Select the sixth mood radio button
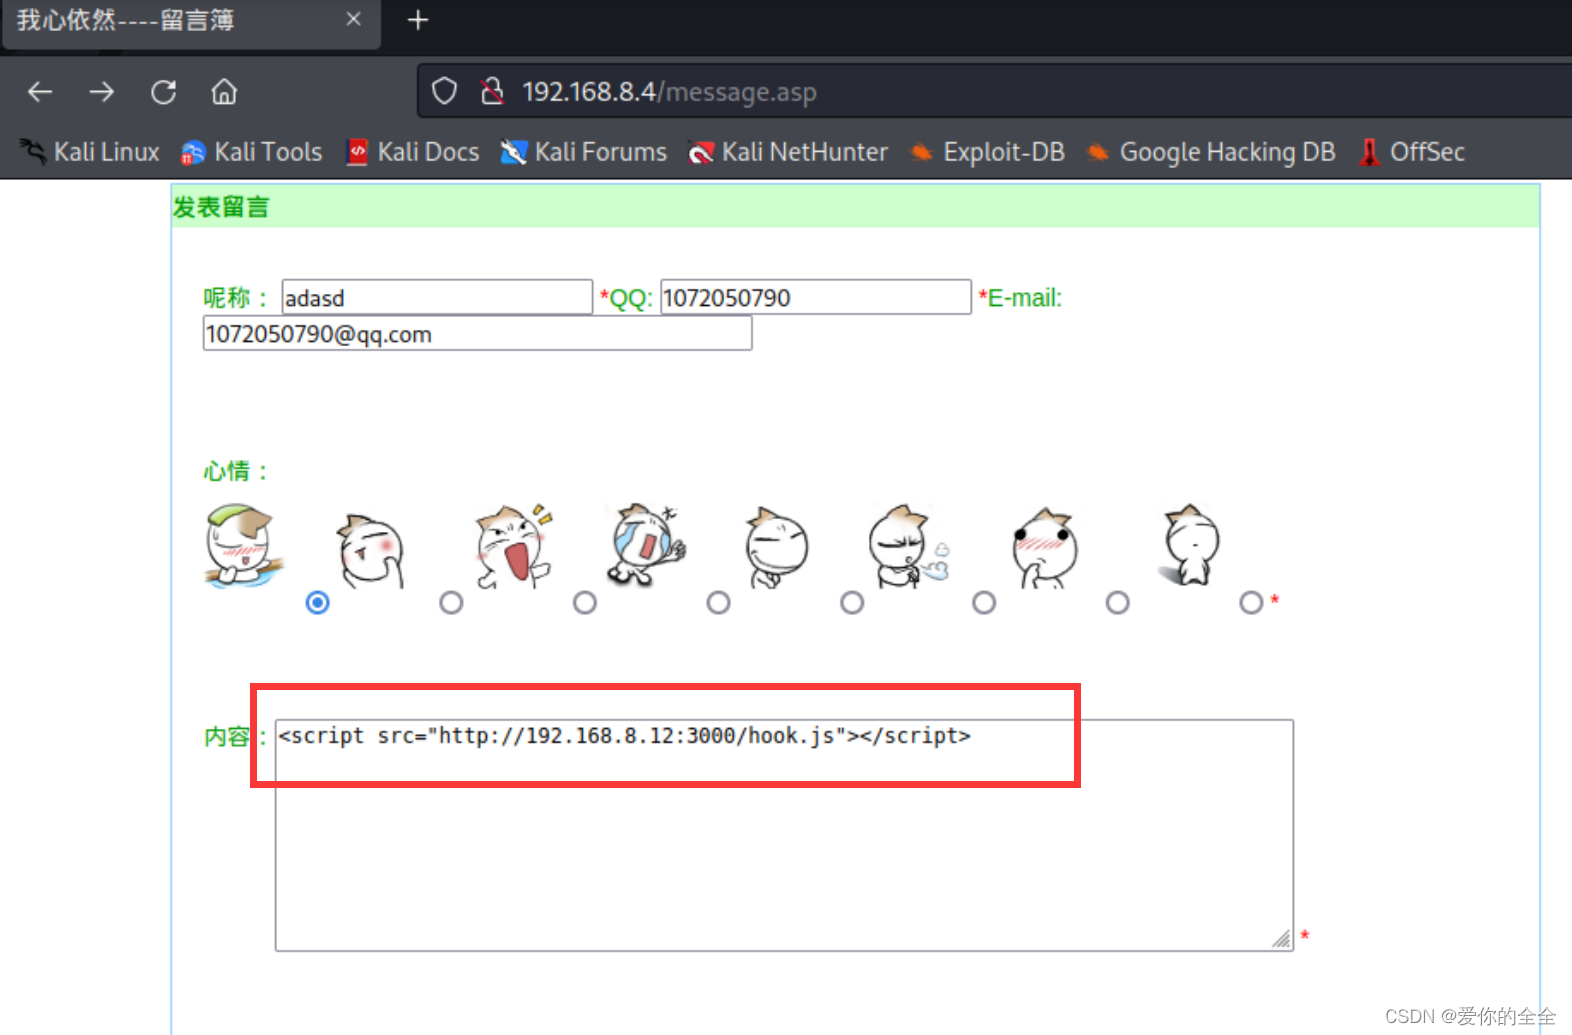Image resolution: width=1572 pixels, height=1035 pixels. point(984,602)
